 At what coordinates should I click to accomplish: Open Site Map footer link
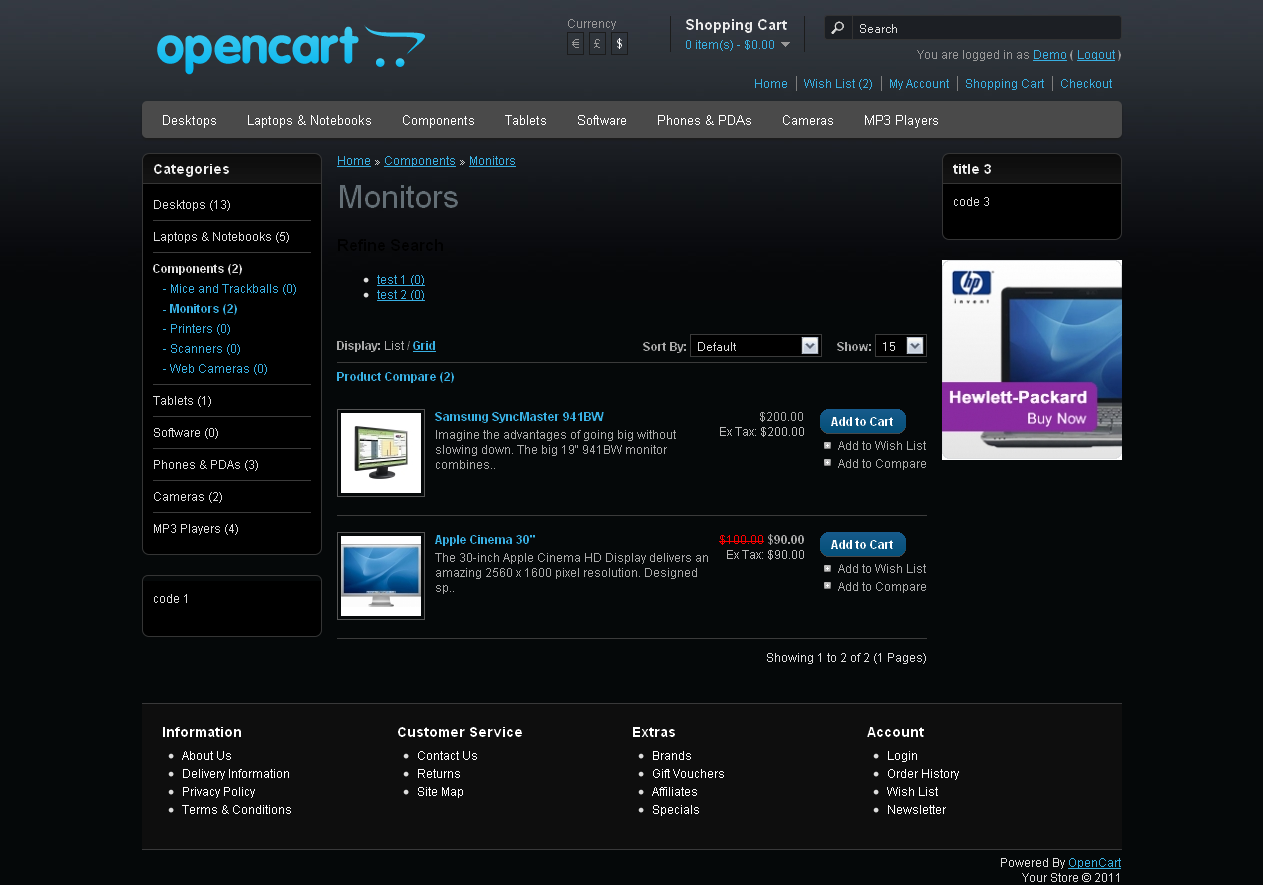click(440, 792)
